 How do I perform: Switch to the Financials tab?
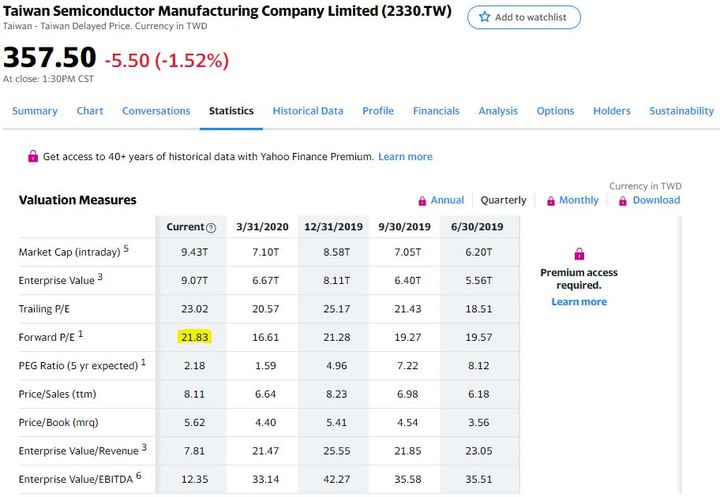tap(436, 111)
